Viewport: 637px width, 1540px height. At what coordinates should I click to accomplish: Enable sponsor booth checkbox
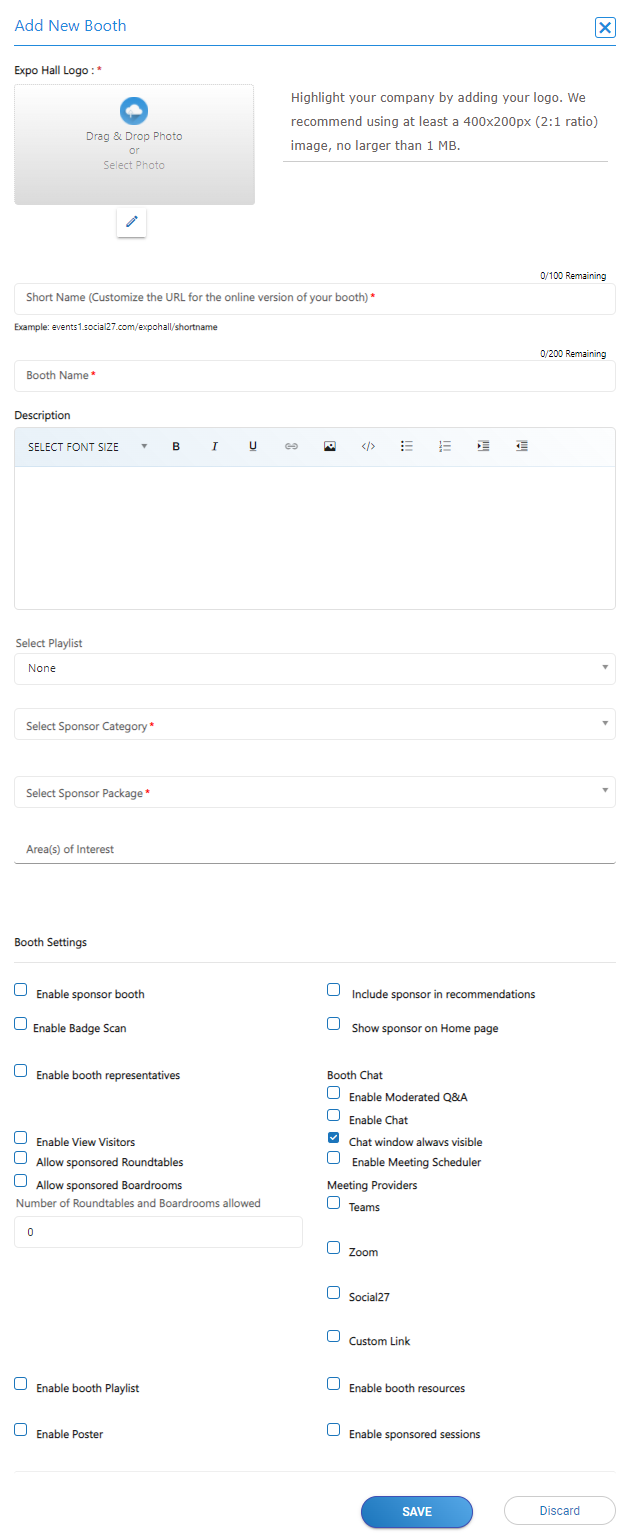coord(21,990)
